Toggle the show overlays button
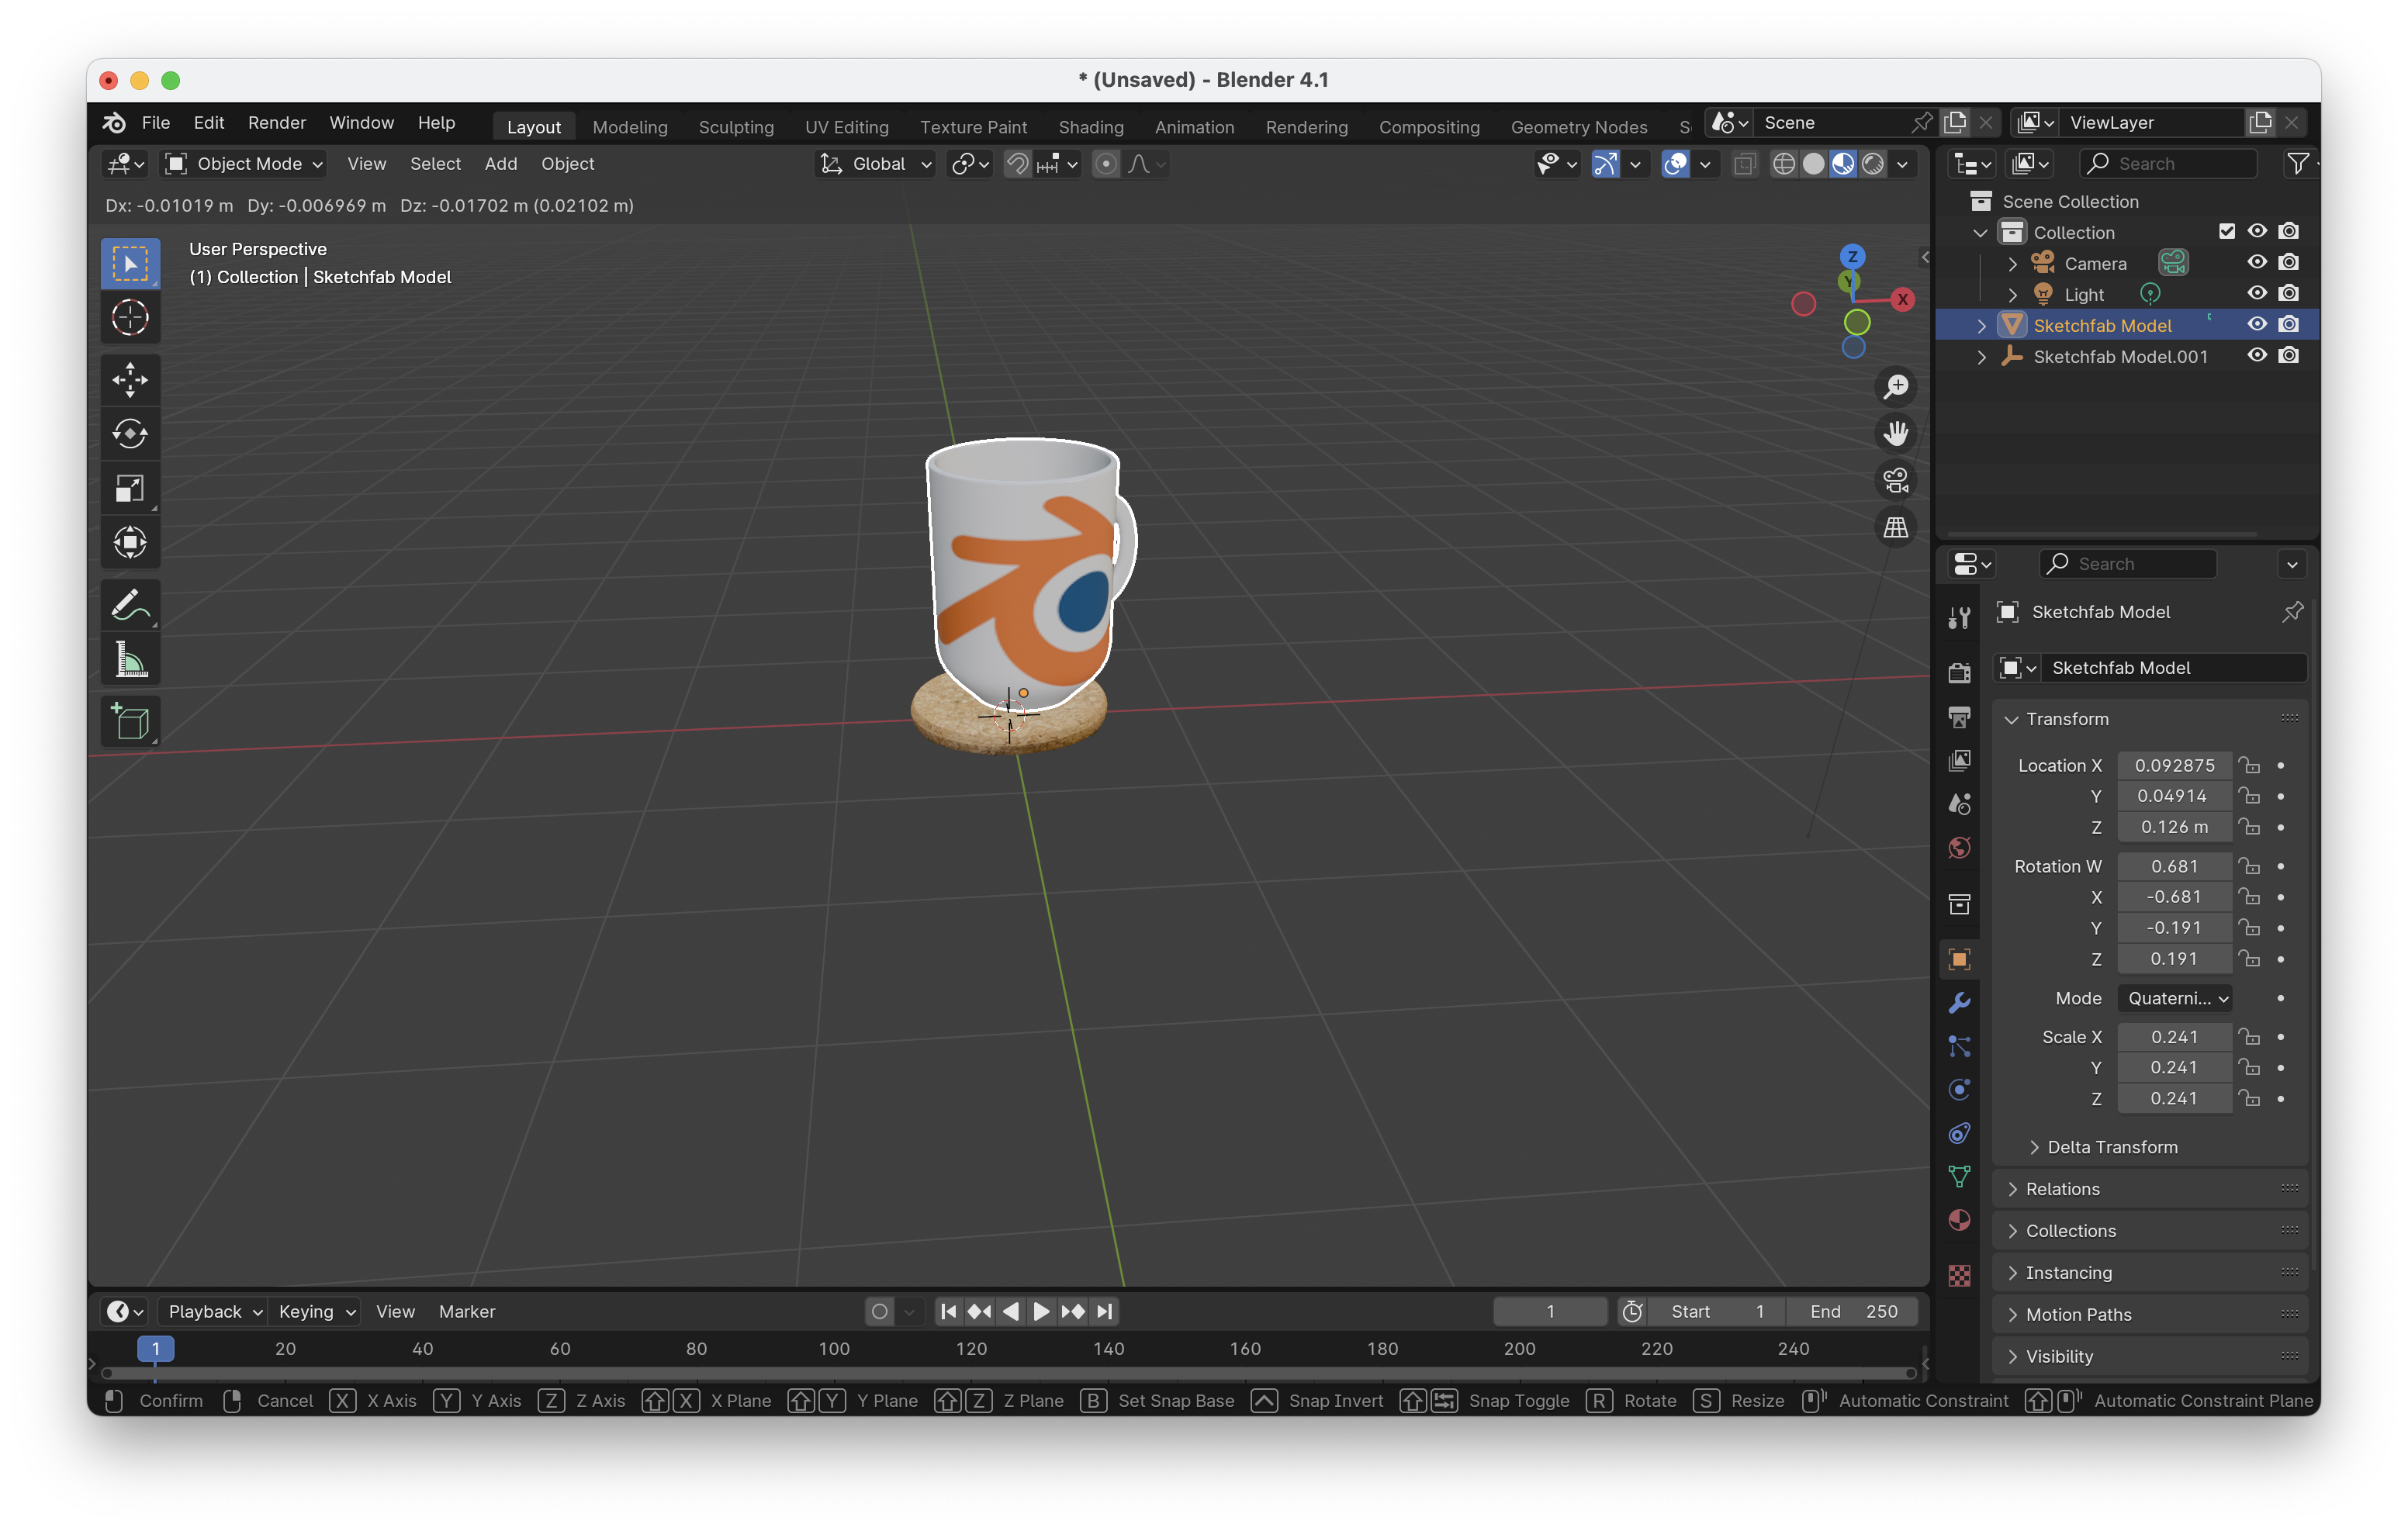This screenshot has width=2408, height=1531. 1676,164
